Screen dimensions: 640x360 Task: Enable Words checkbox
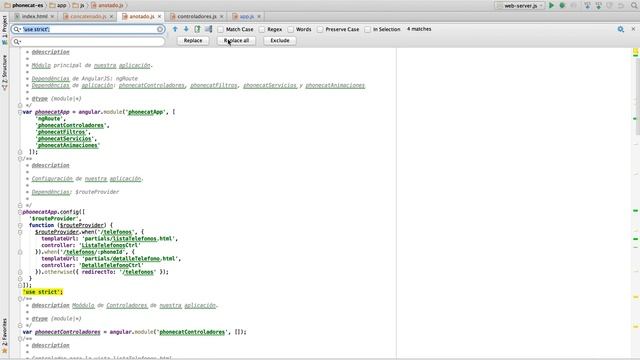tap(291, 29)
